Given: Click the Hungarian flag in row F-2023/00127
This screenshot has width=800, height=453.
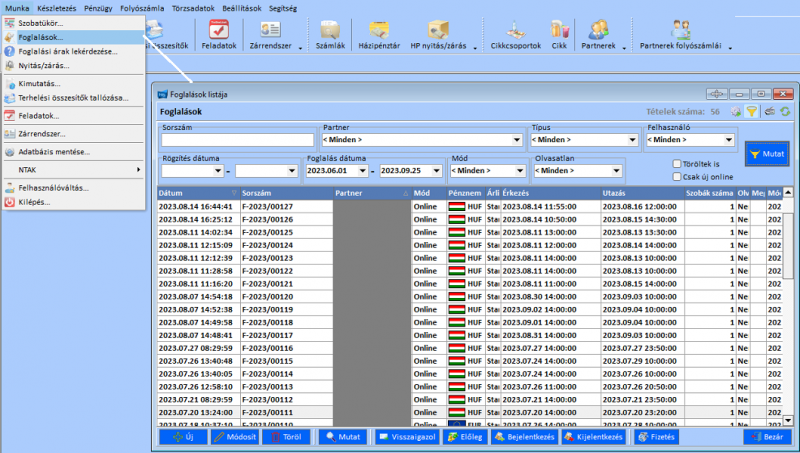Looking at the screenshot, I should pyautogui.click(x=457, y=207).
